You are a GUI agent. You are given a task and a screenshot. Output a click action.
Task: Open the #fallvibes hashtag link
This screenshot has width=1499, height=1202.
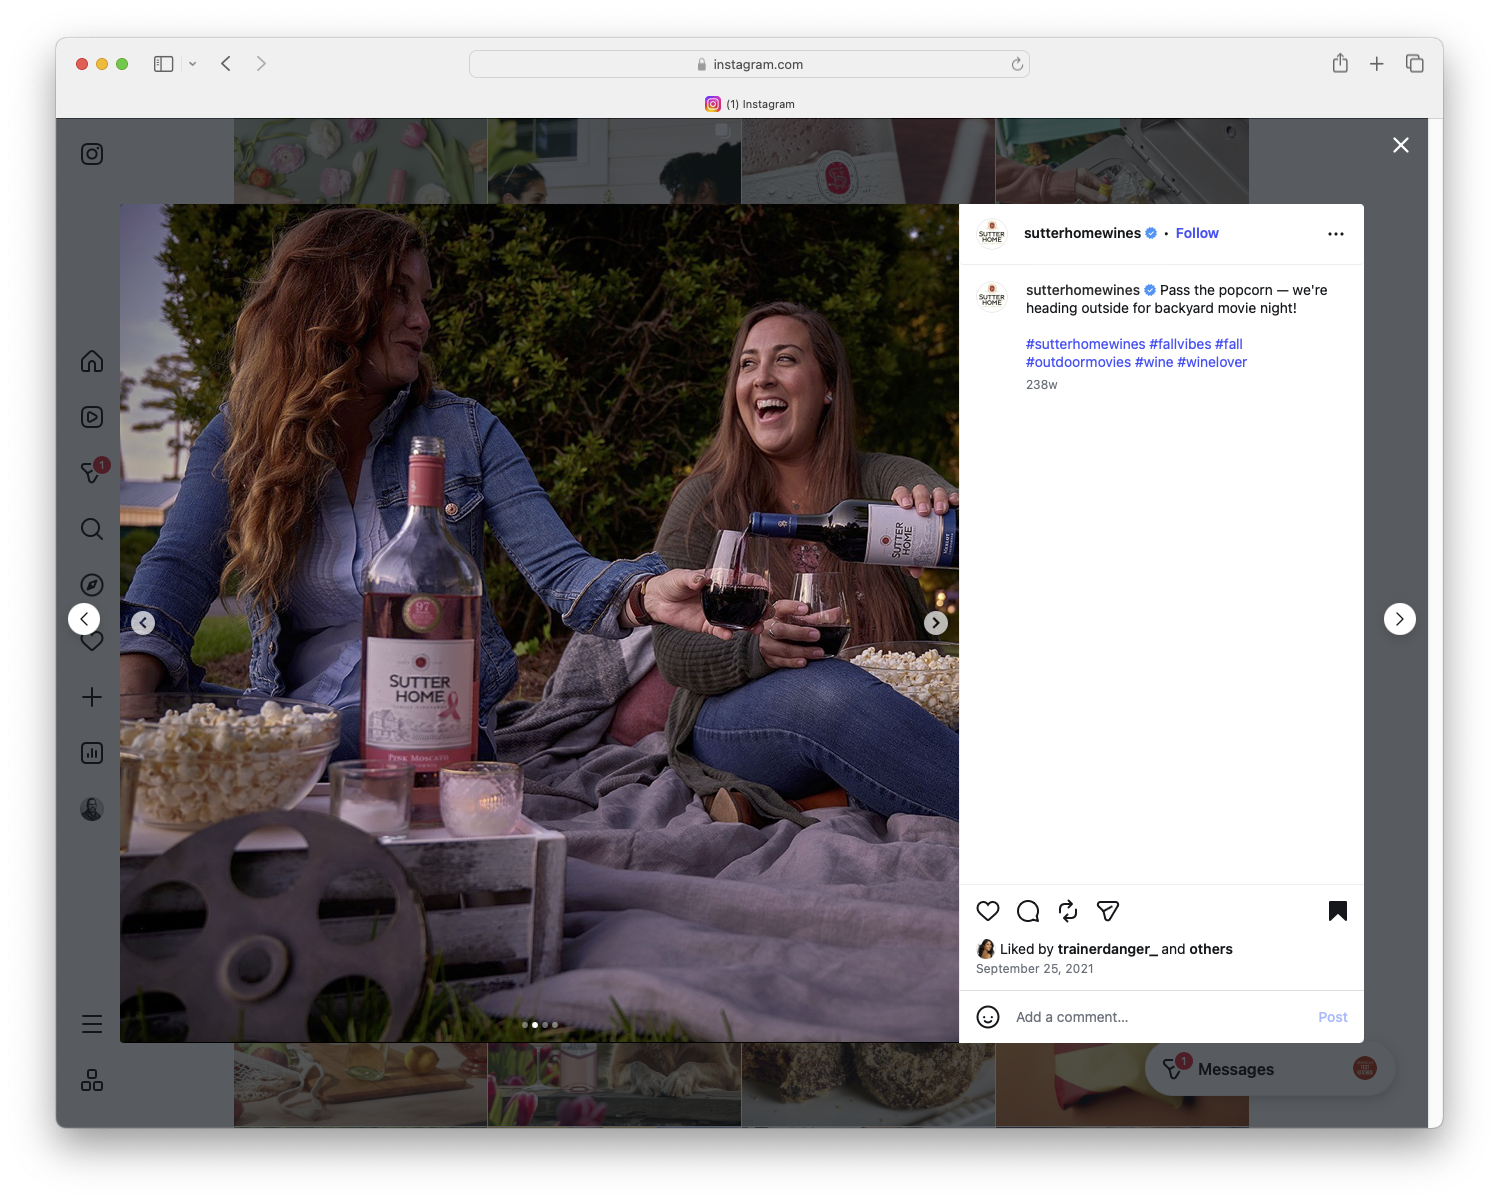click(1181, 343)
